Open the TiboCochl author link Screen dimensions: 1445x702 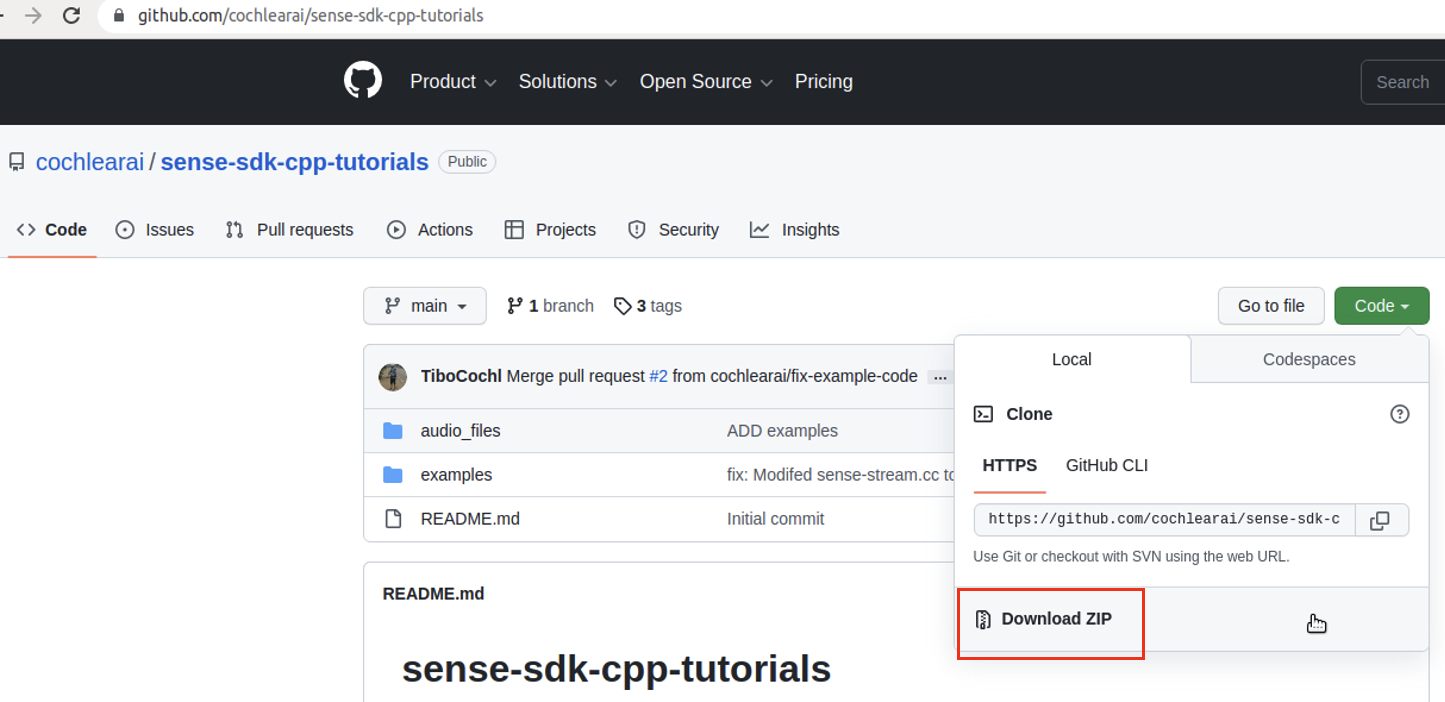461,377
